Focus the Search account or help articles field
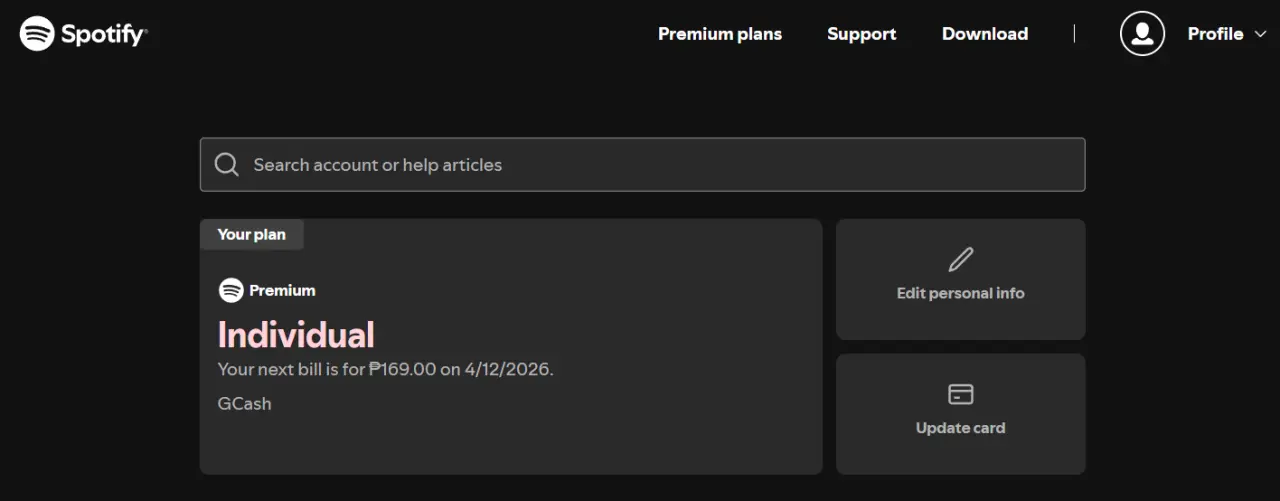 pos(642,164)
